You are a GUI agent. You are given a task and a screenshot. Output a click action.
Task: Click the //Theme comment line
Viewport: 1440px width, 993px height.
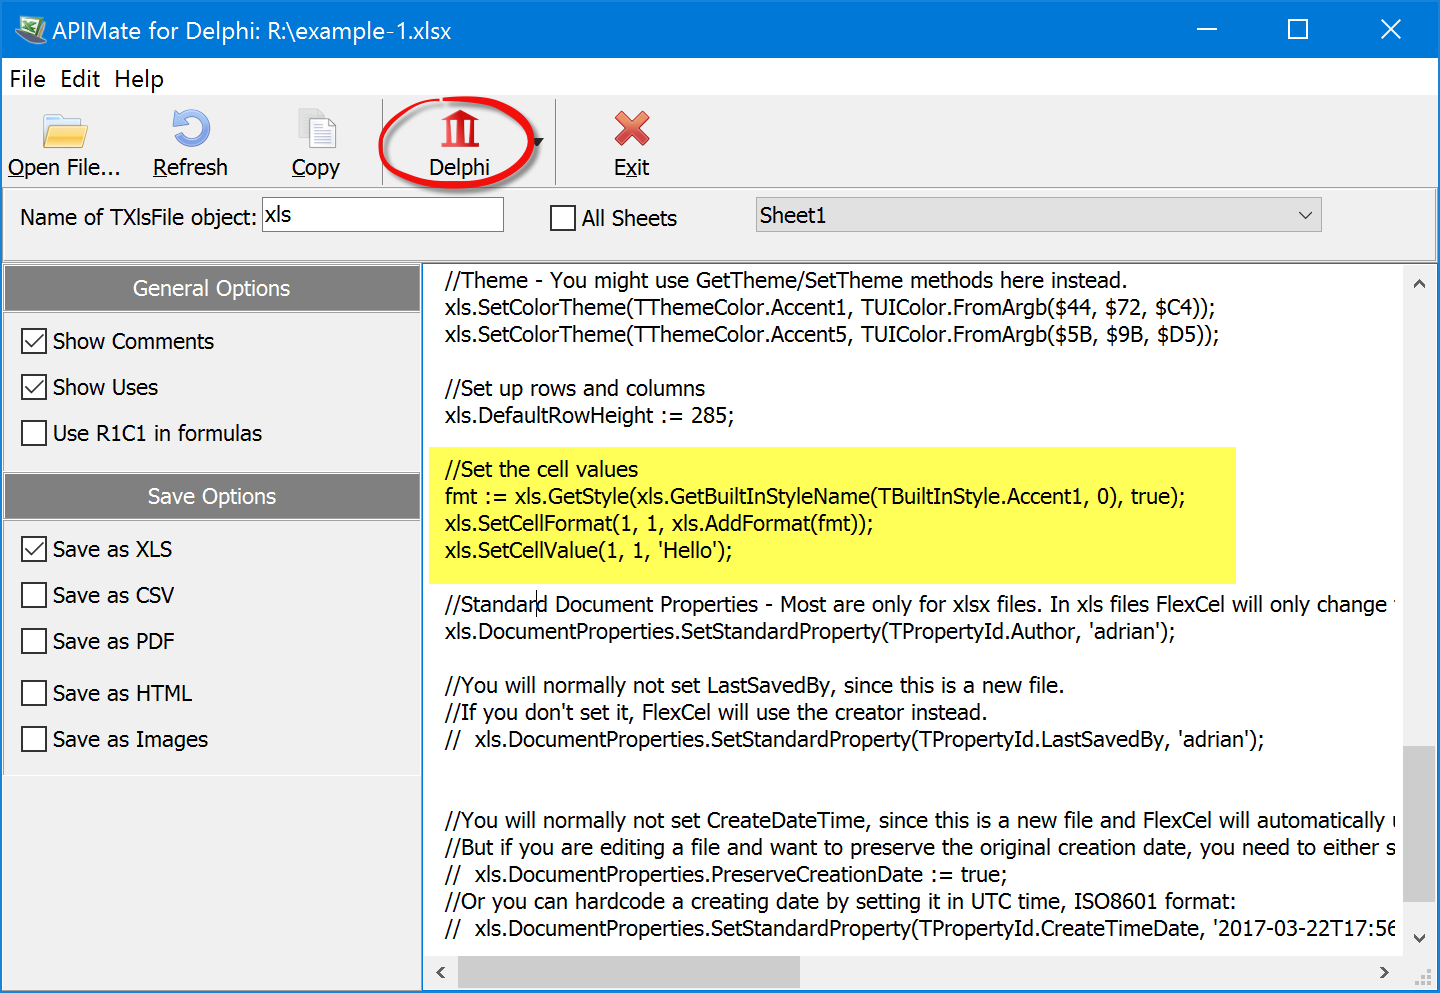coord(786,280)
